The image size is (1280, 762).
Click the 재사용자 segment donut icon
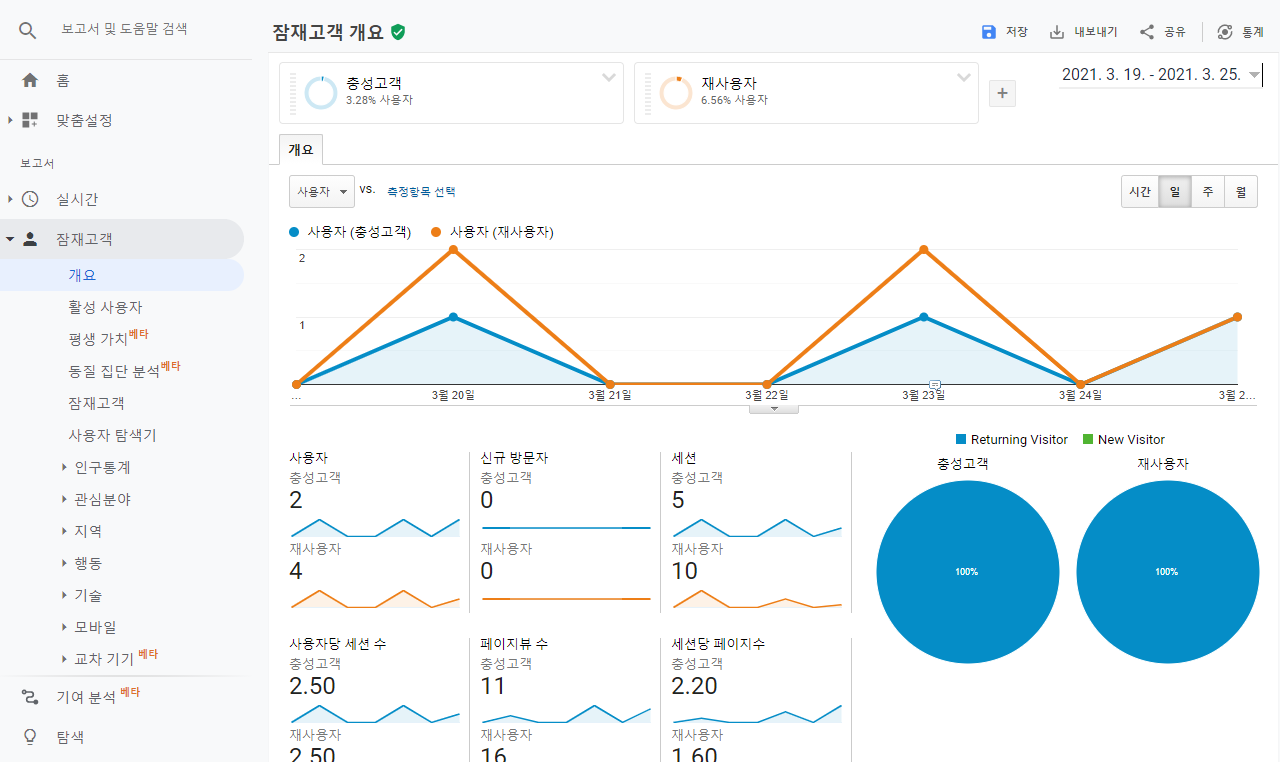point(676,92)
